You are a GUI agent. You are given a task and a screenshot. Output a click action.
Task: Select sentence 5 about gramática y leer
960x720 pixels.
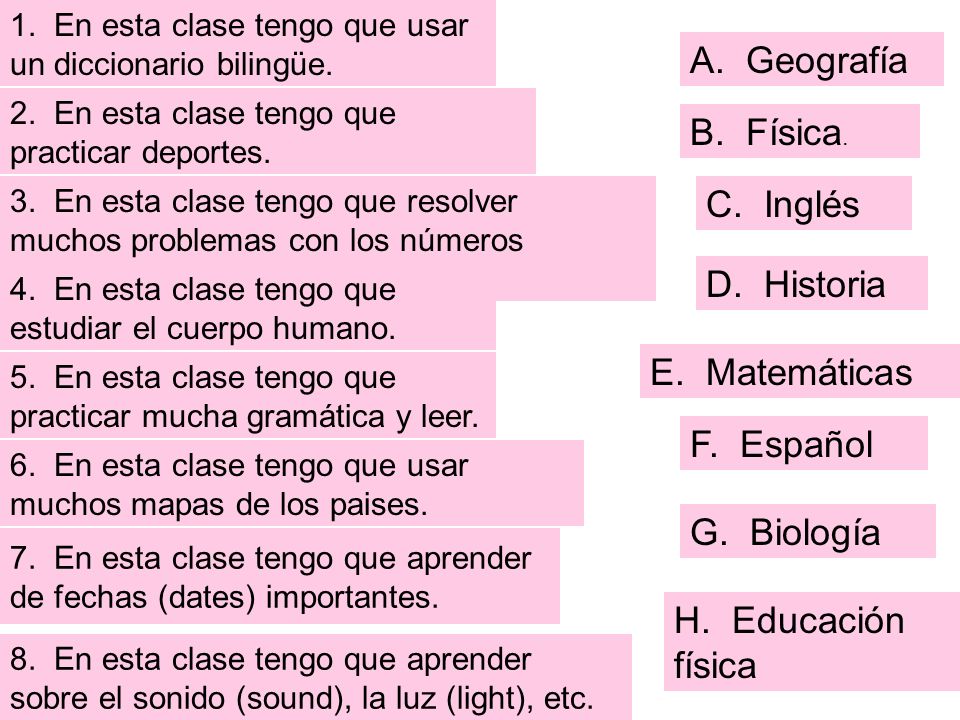pyautogui.click(x=247, y=395)
